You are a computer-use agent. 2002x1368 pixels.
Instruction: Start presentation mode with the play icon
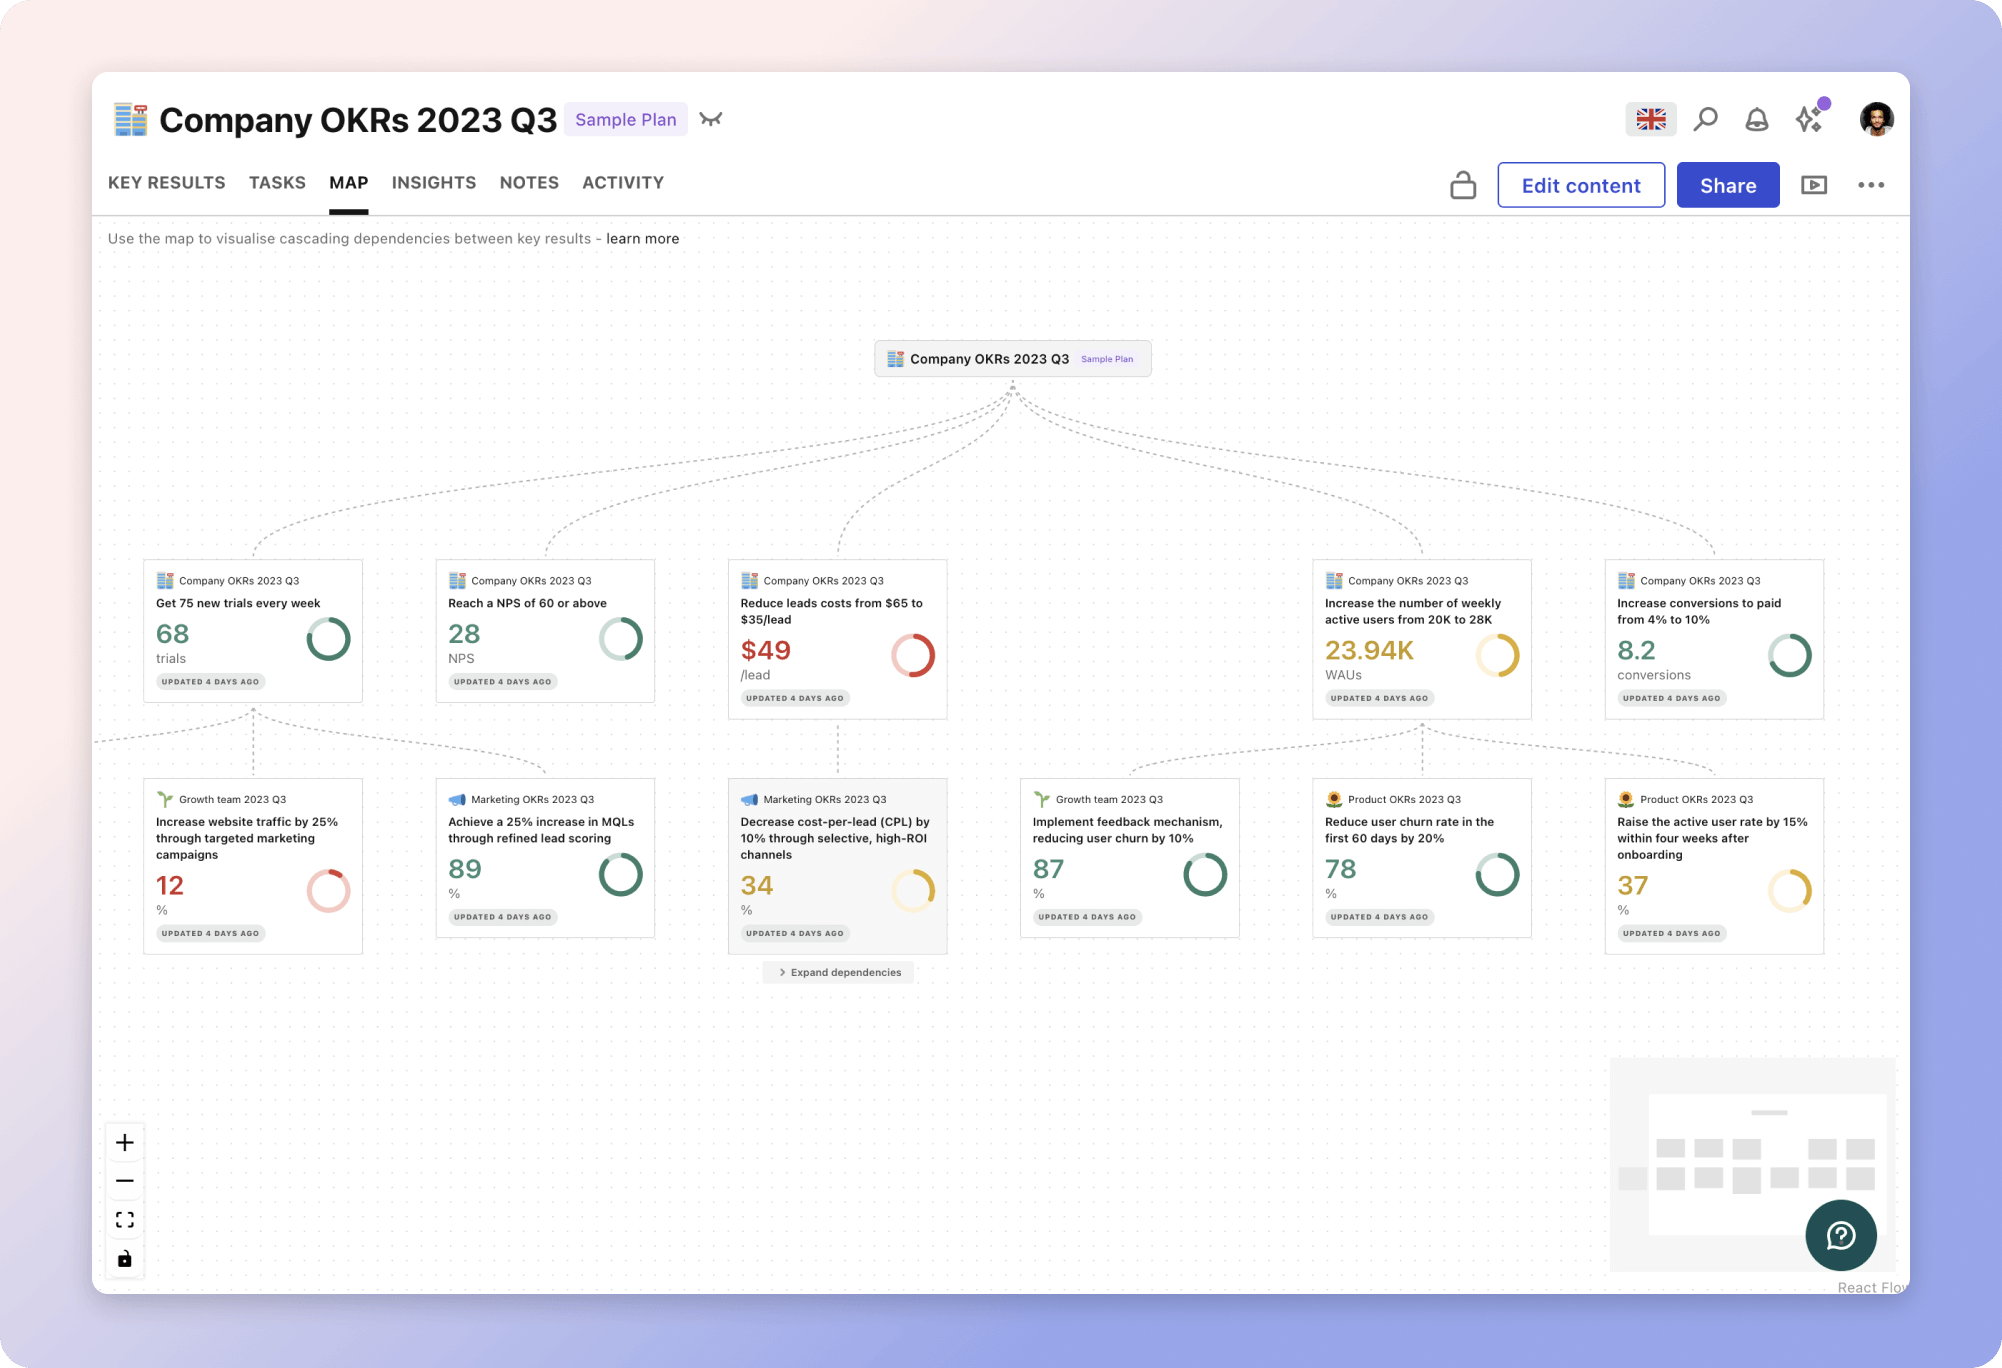(1813, 185)
